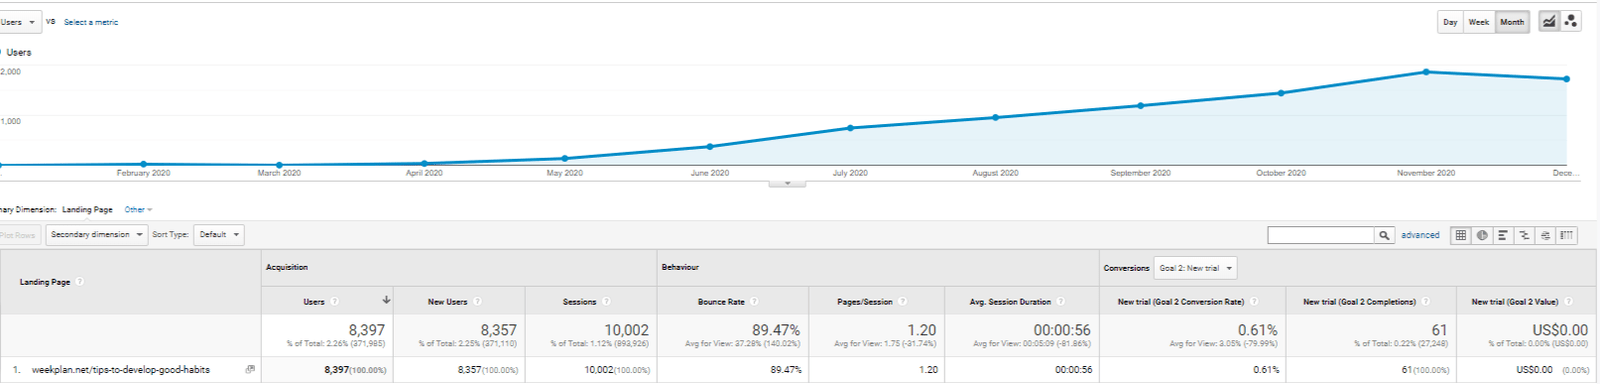Select the Month granularity tab
This screenshot has height=384, width=1600.
pos(1512,22)
